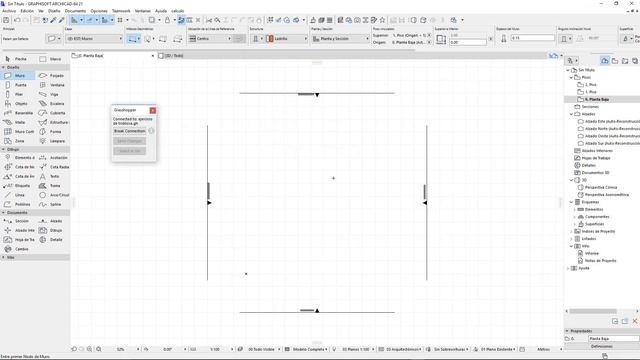Screen dimensions: 640x360
Task: Open the Diseño menu
Action: [54, 11]
